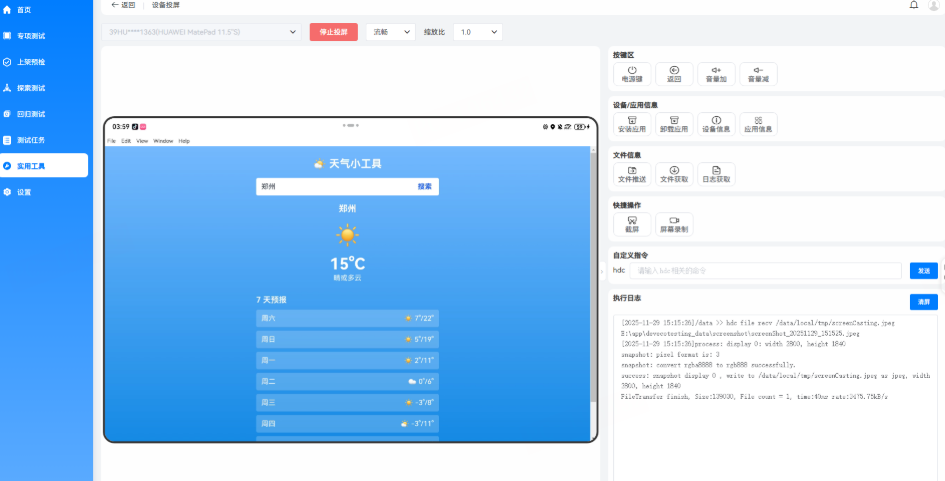Image resolution: width=945 pixels, height=481 pixels.
Task: Click the 03:59 clock on device
Action: click(x=121, y=127)
